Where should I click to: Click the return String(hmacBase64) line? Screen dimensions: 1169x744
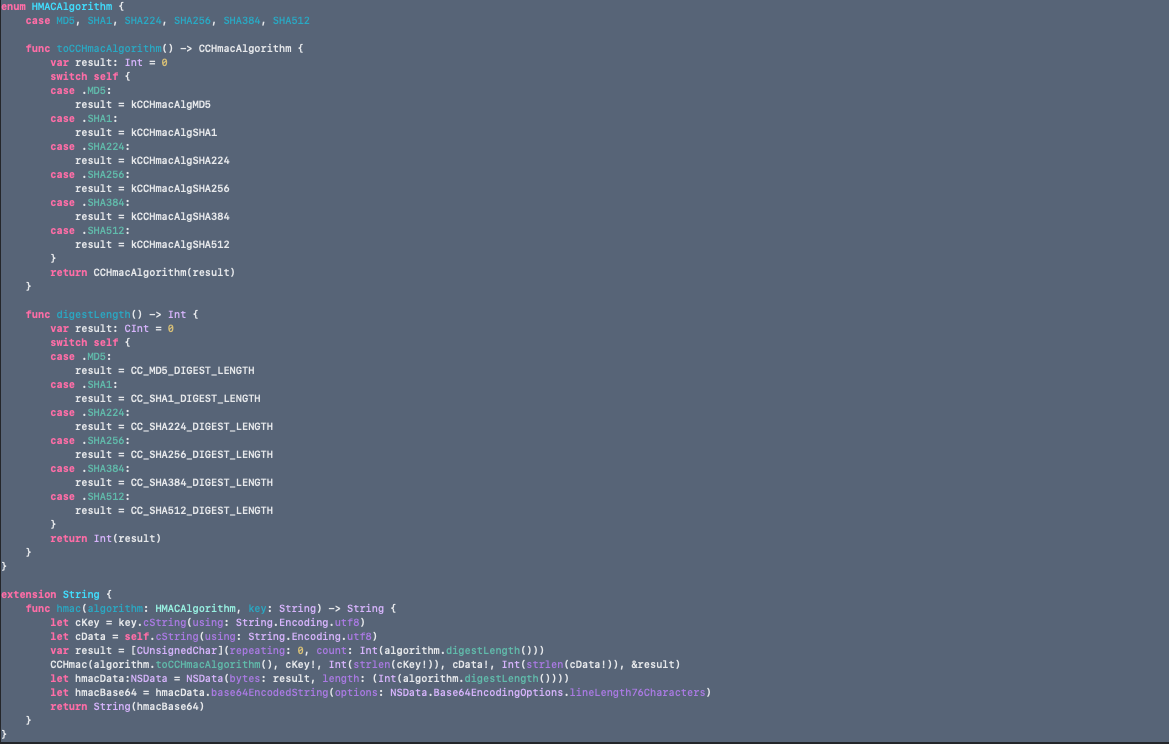point(127,707)
